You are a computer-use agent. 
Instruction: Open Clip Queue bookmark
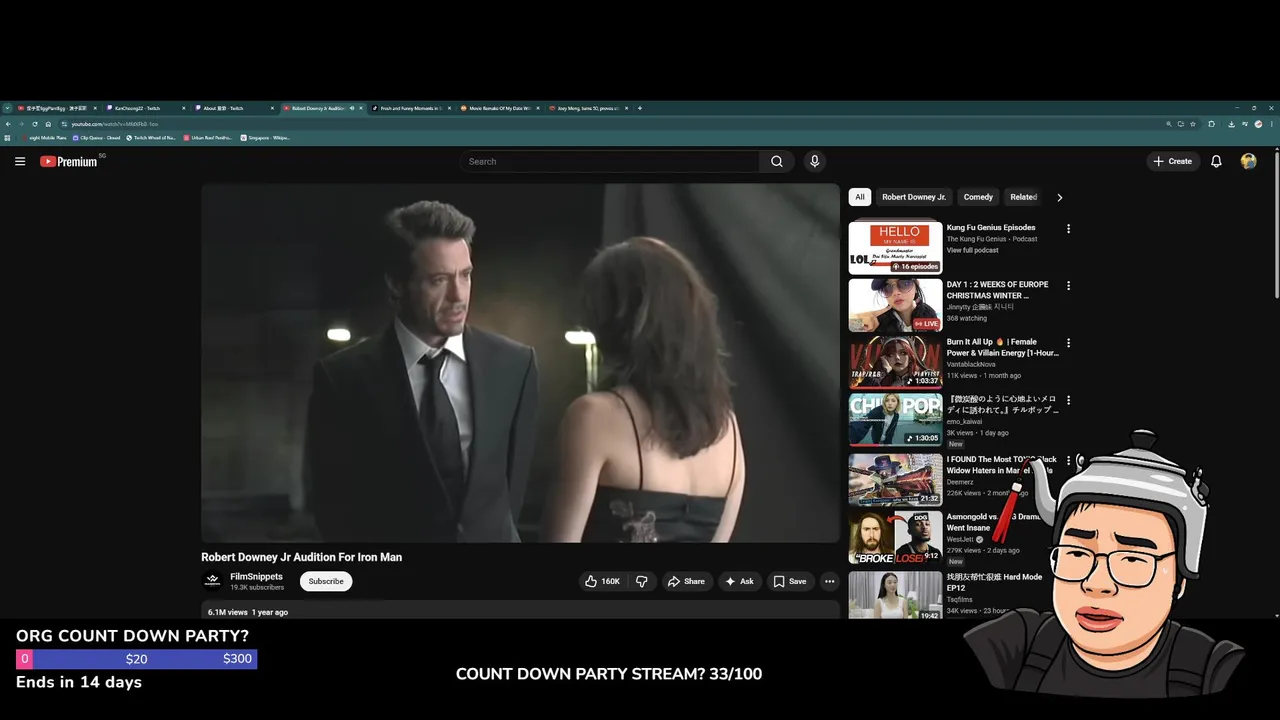[96, 138]
